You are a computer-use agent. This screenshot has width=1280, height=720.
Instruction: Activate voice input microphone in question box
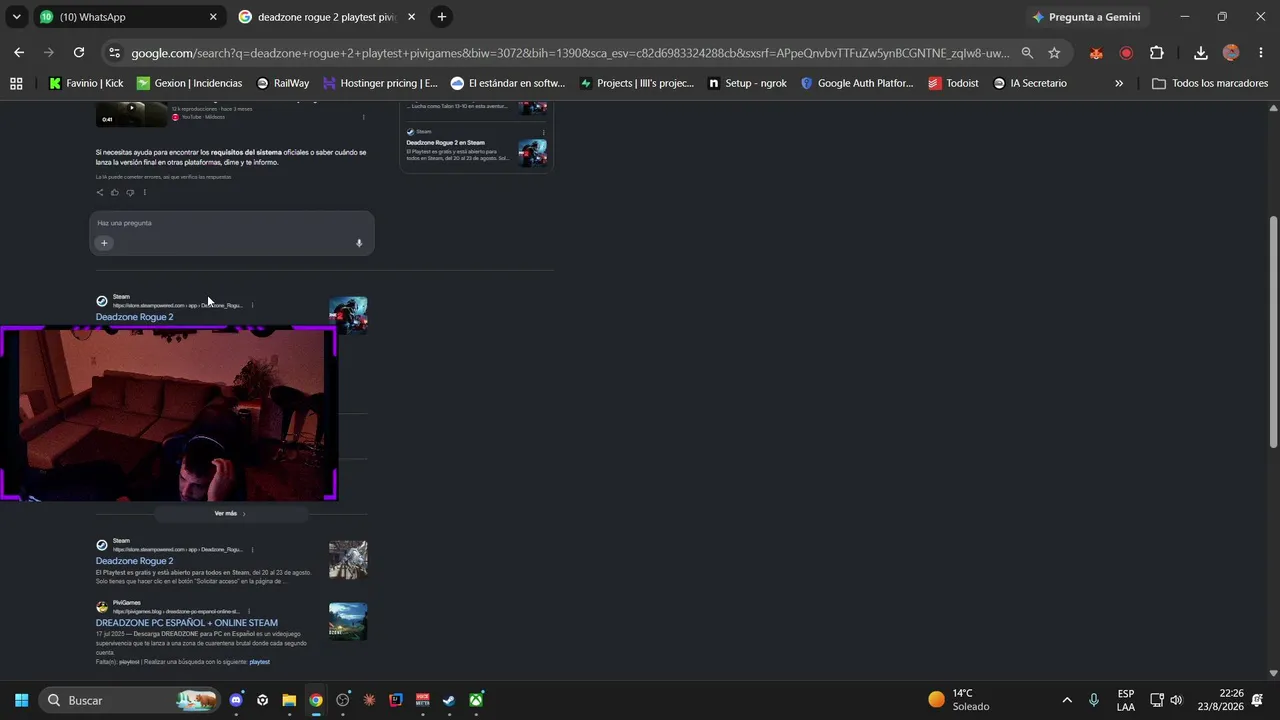coord(359,243)
